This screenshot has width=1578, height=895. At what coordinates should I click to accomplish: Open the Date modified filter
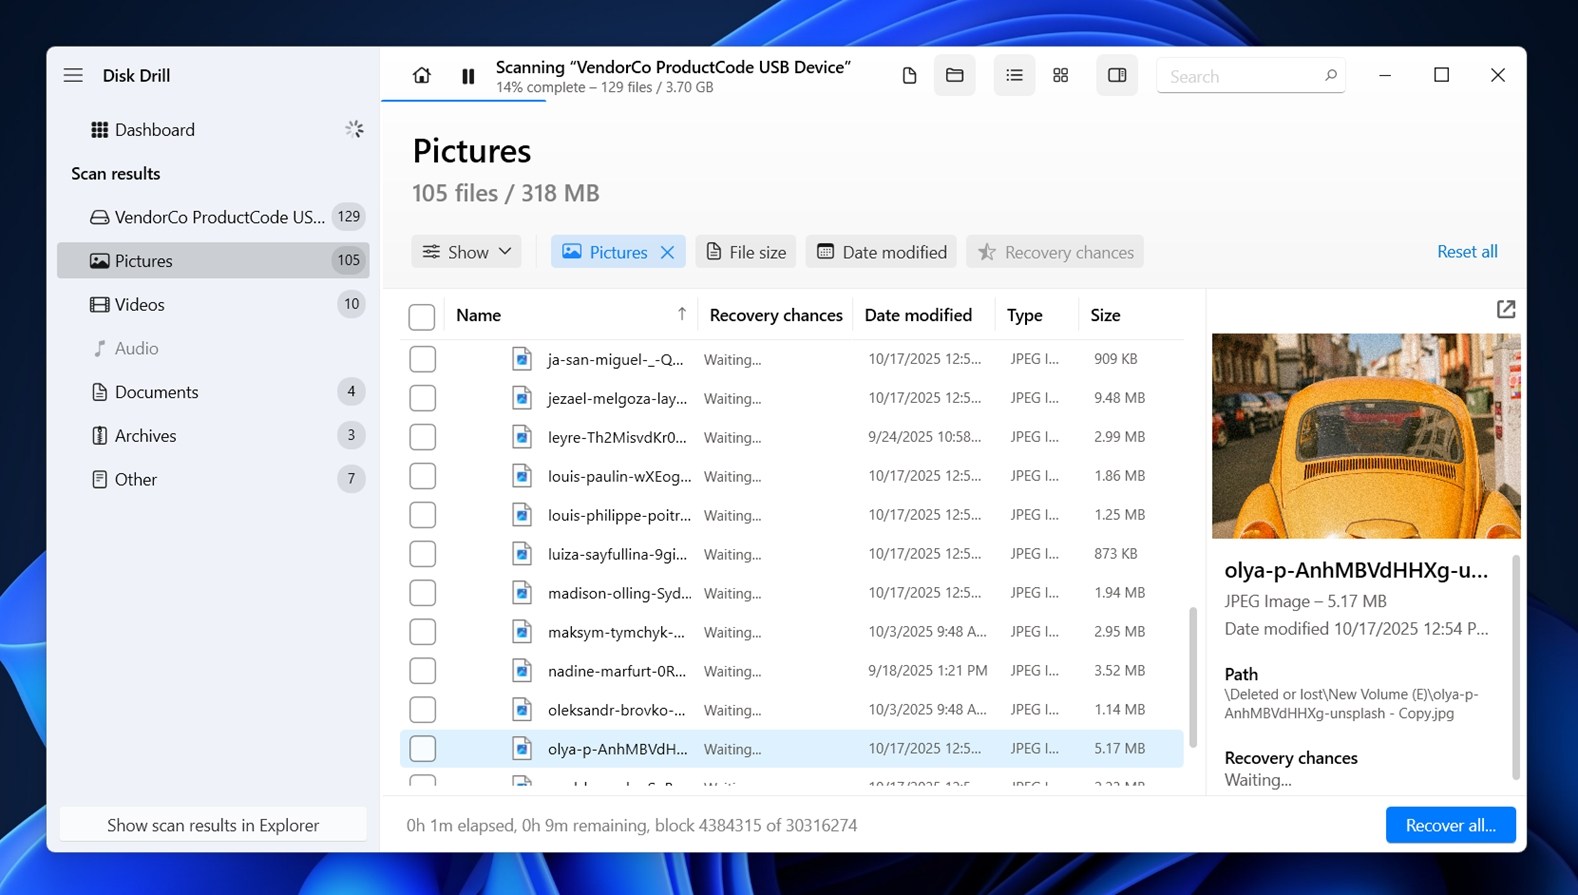(x=882, y=252)
